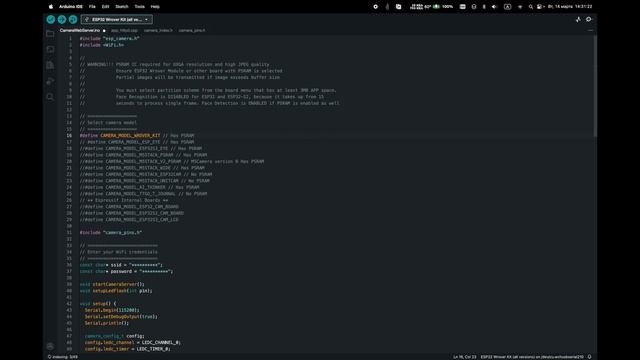Click the CAMERA_MODEL_M5STACK_WIDE commented define line
The width and height of the screenshot is (640, 360).
(x=142, y=168)
